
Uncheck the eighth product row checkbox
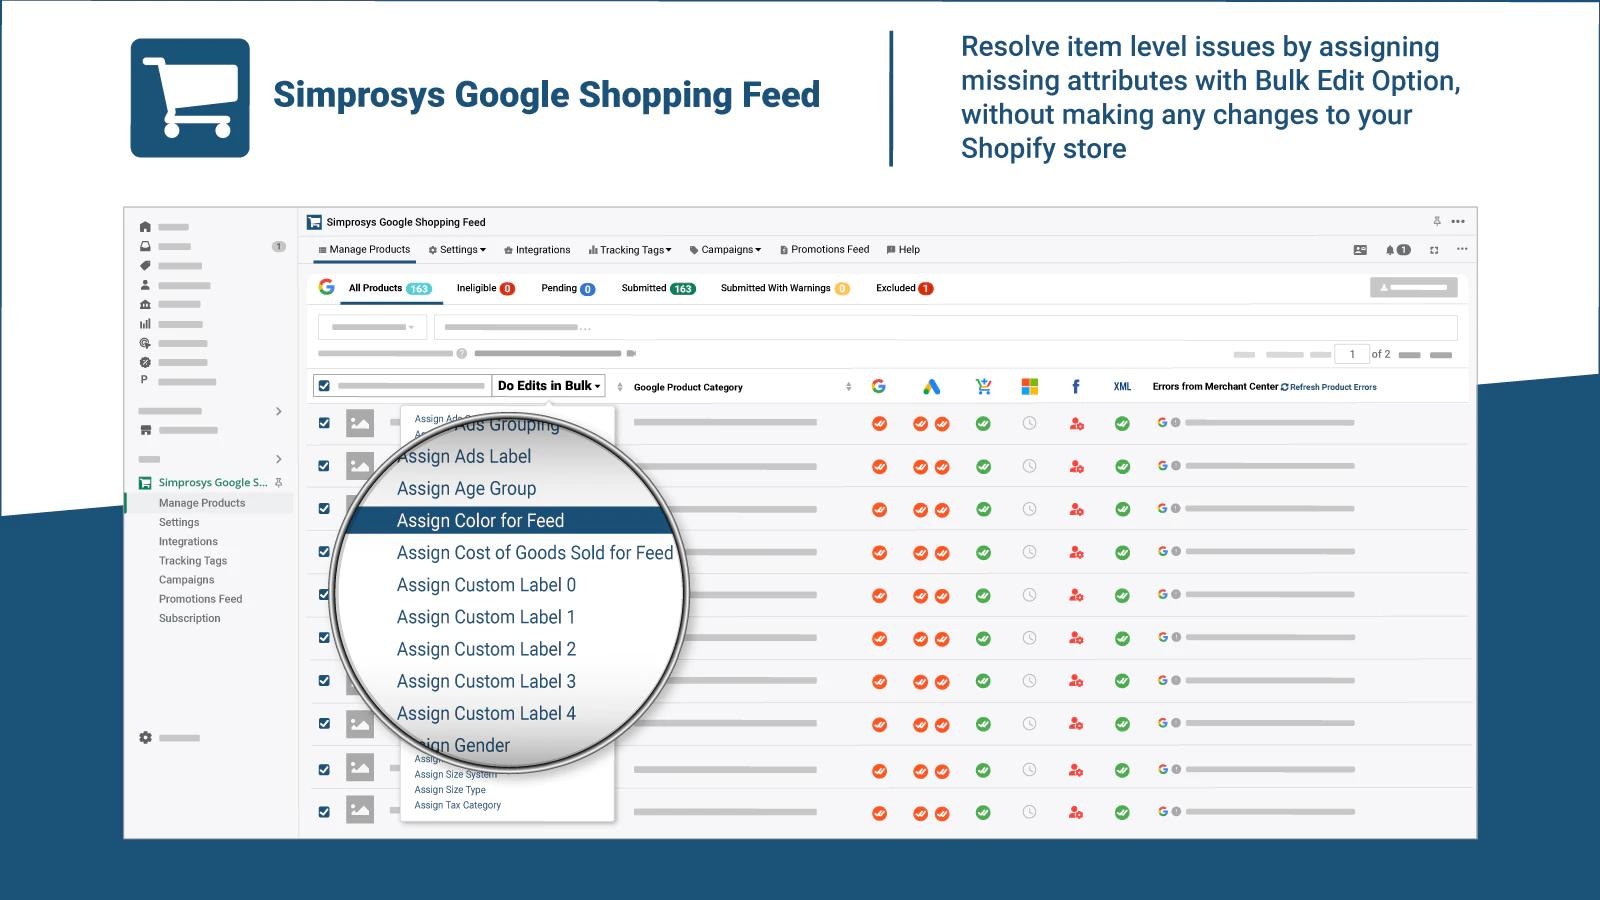pyautogui.click(x=324, y=724)
